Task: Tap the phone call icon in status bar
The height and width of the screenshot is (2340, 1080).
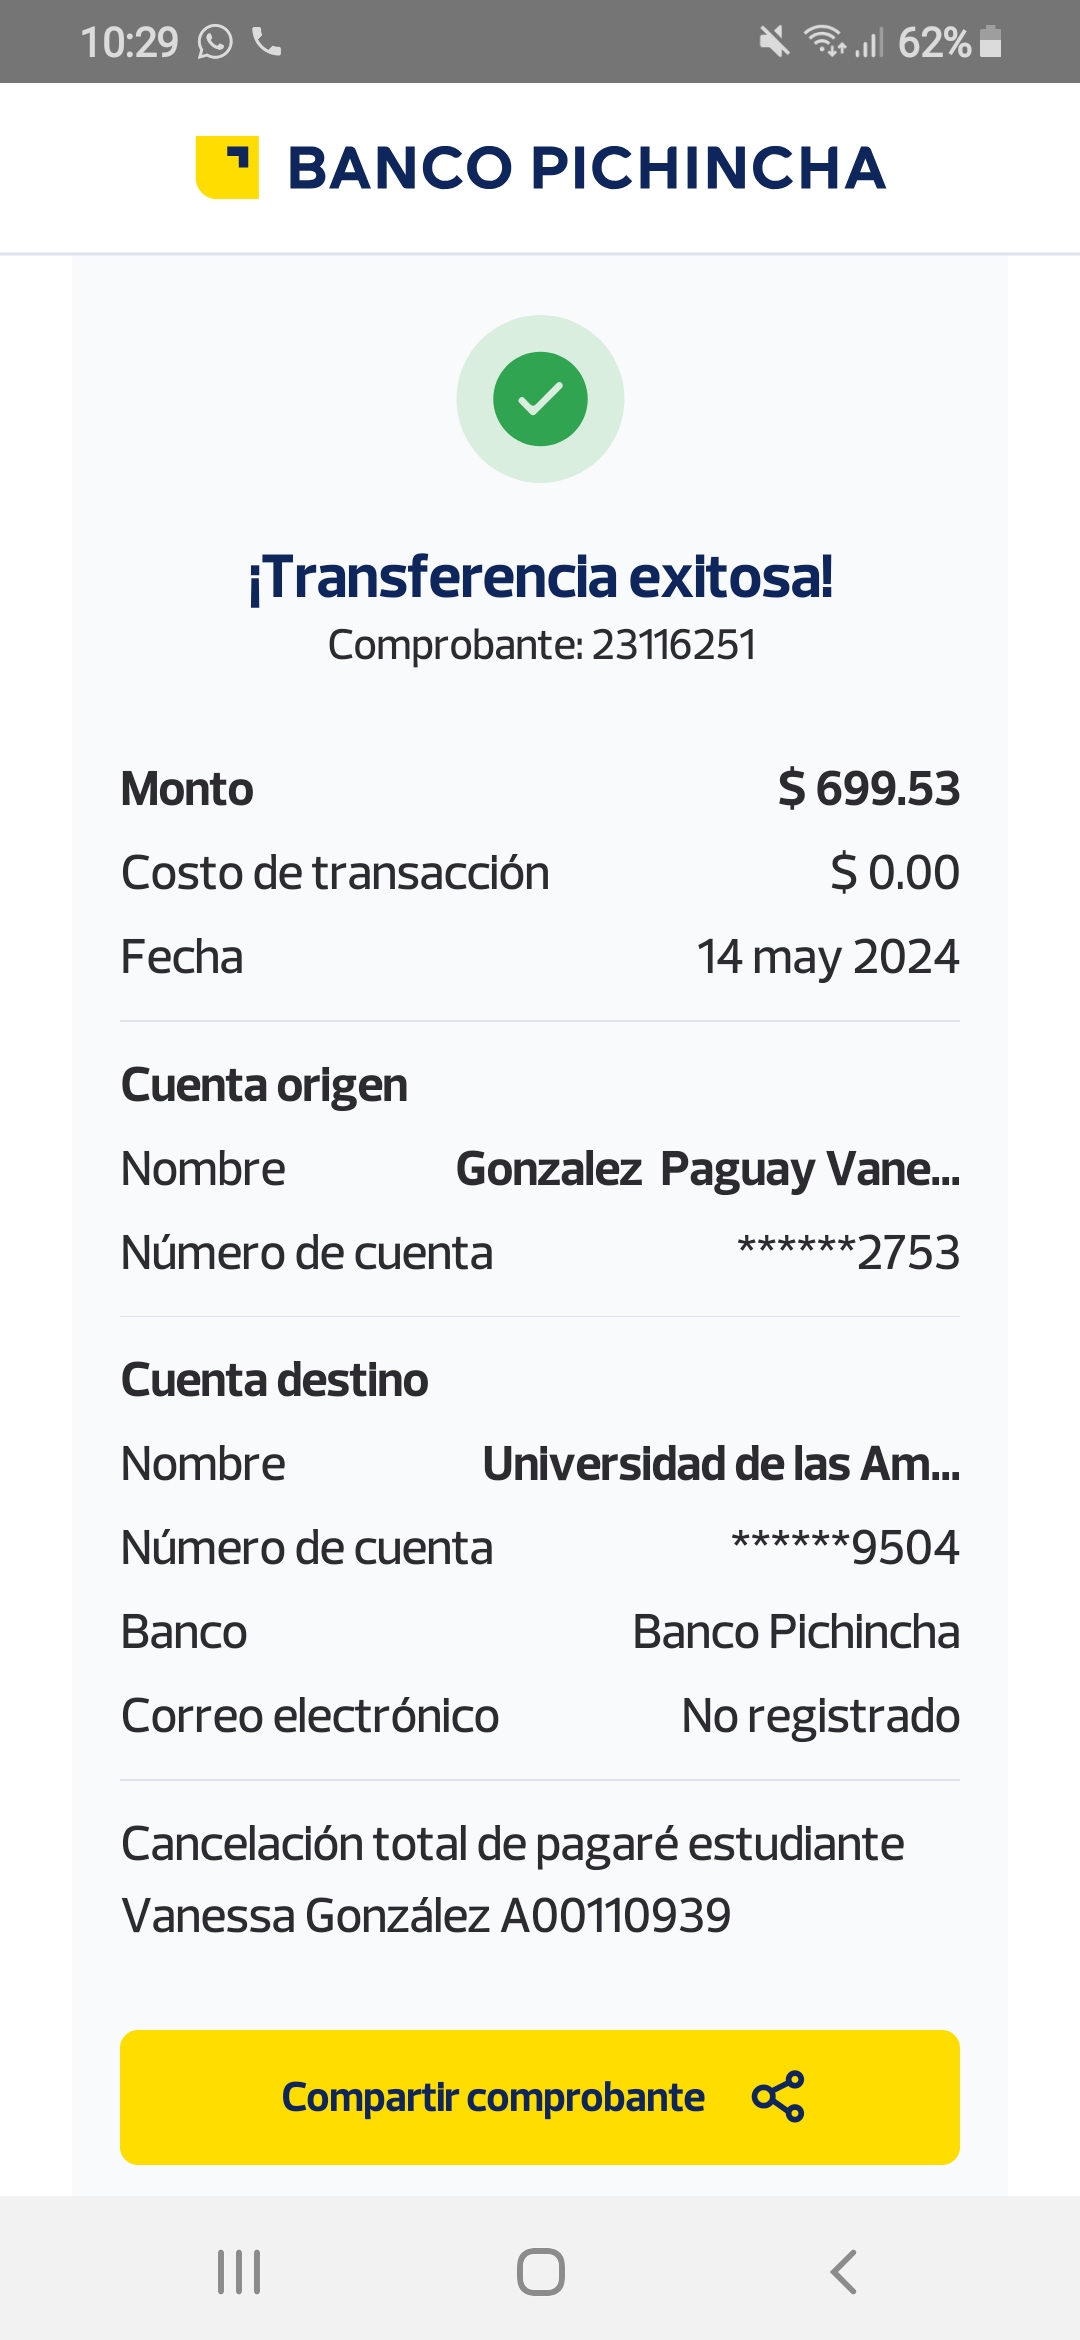Action: [267, 42]
